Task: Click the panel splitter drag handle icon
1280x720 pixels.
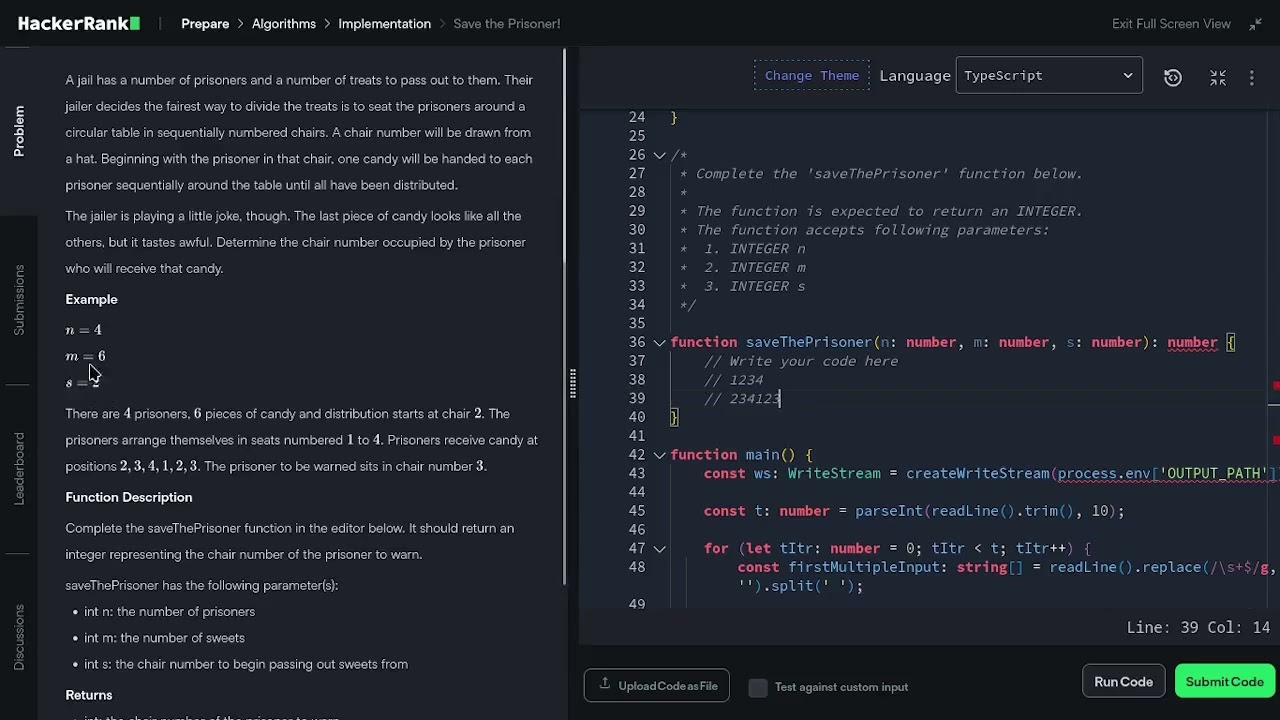Action: click(x=572, y=382)
